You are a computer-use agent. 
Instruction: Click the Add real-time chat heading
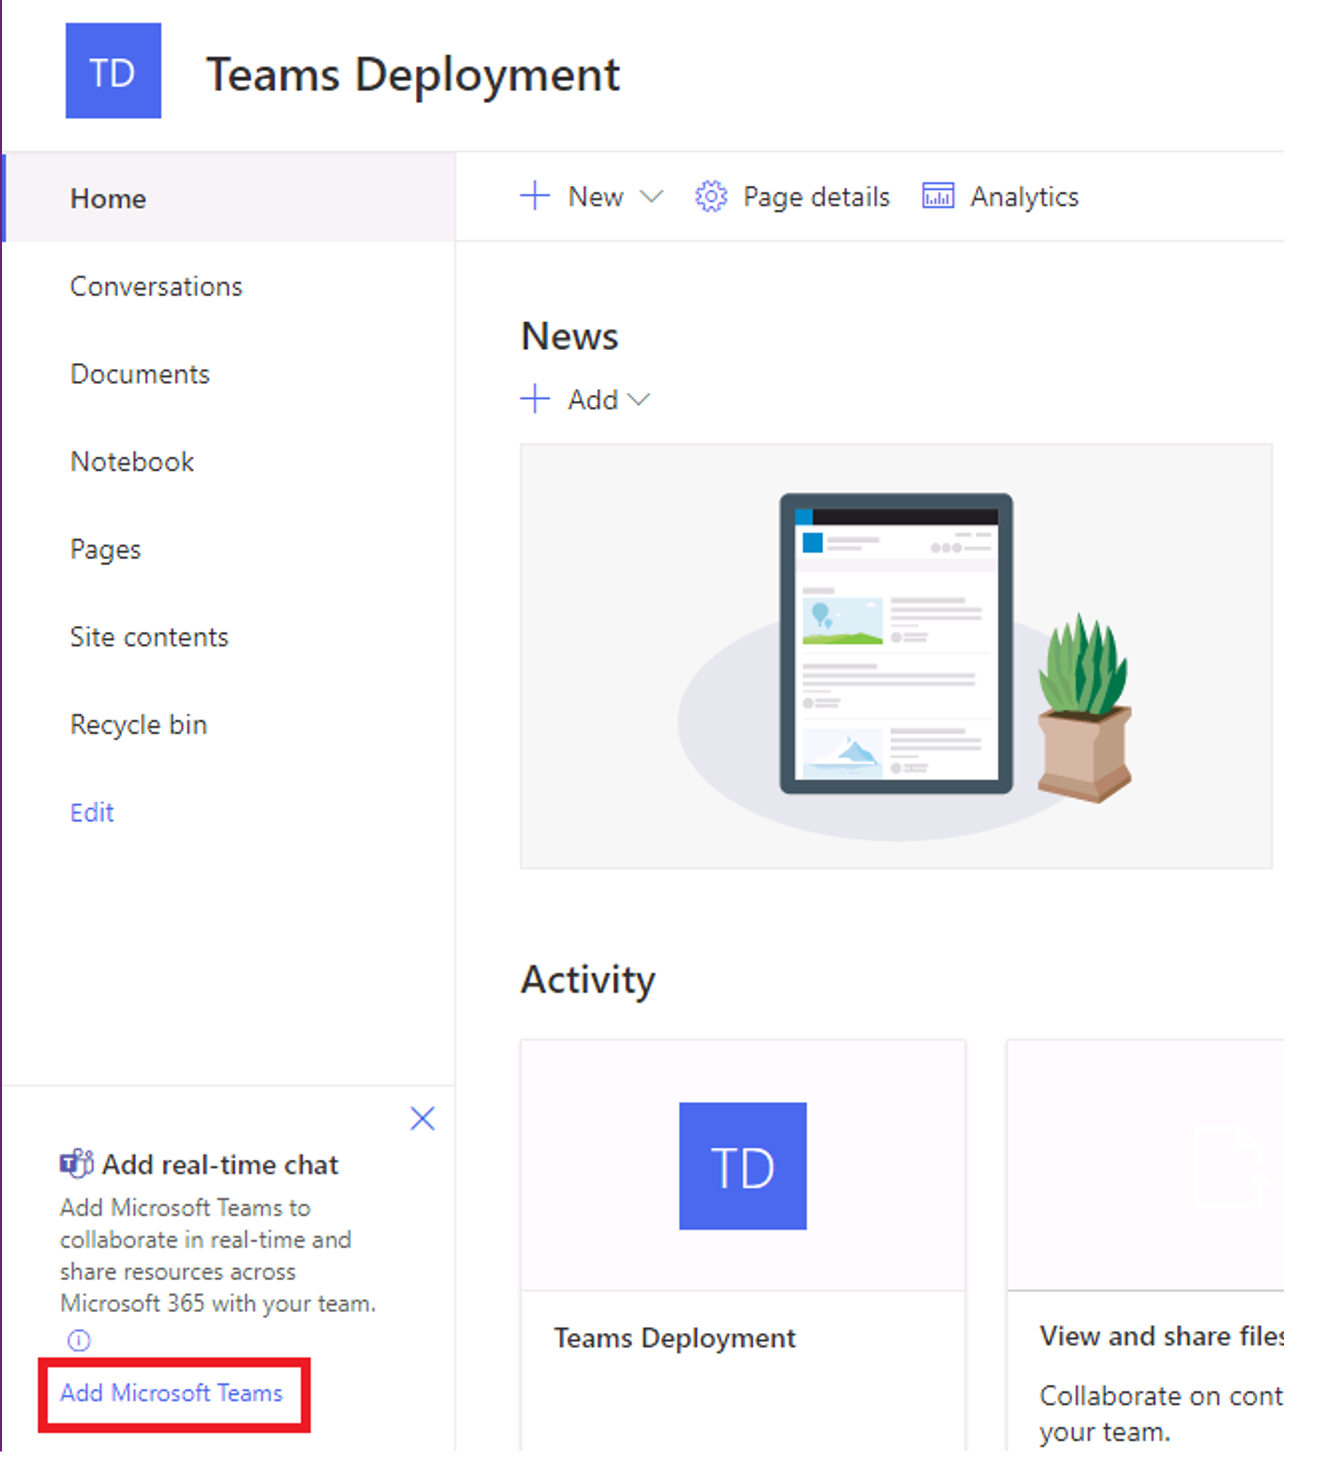[220, 1165]
